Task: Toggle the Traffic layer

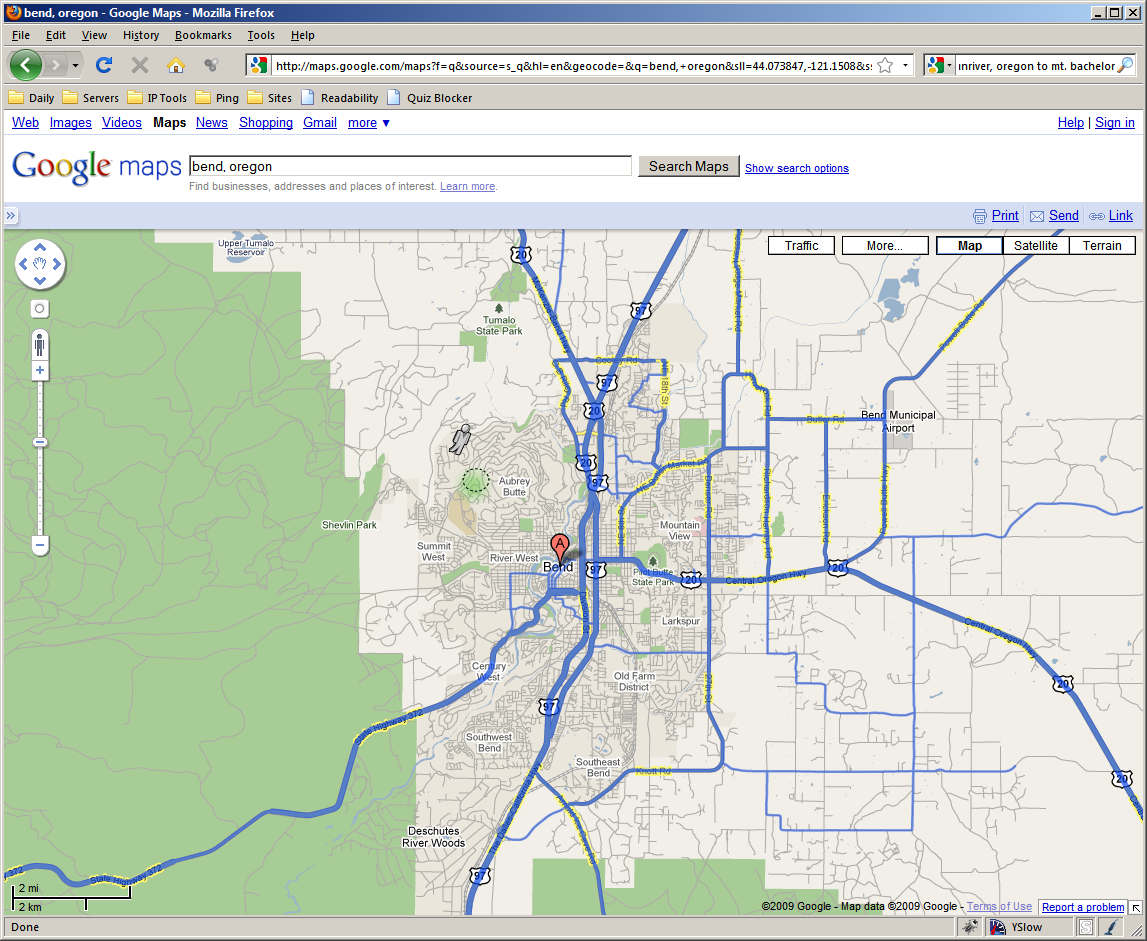Action: coord(801,245)
